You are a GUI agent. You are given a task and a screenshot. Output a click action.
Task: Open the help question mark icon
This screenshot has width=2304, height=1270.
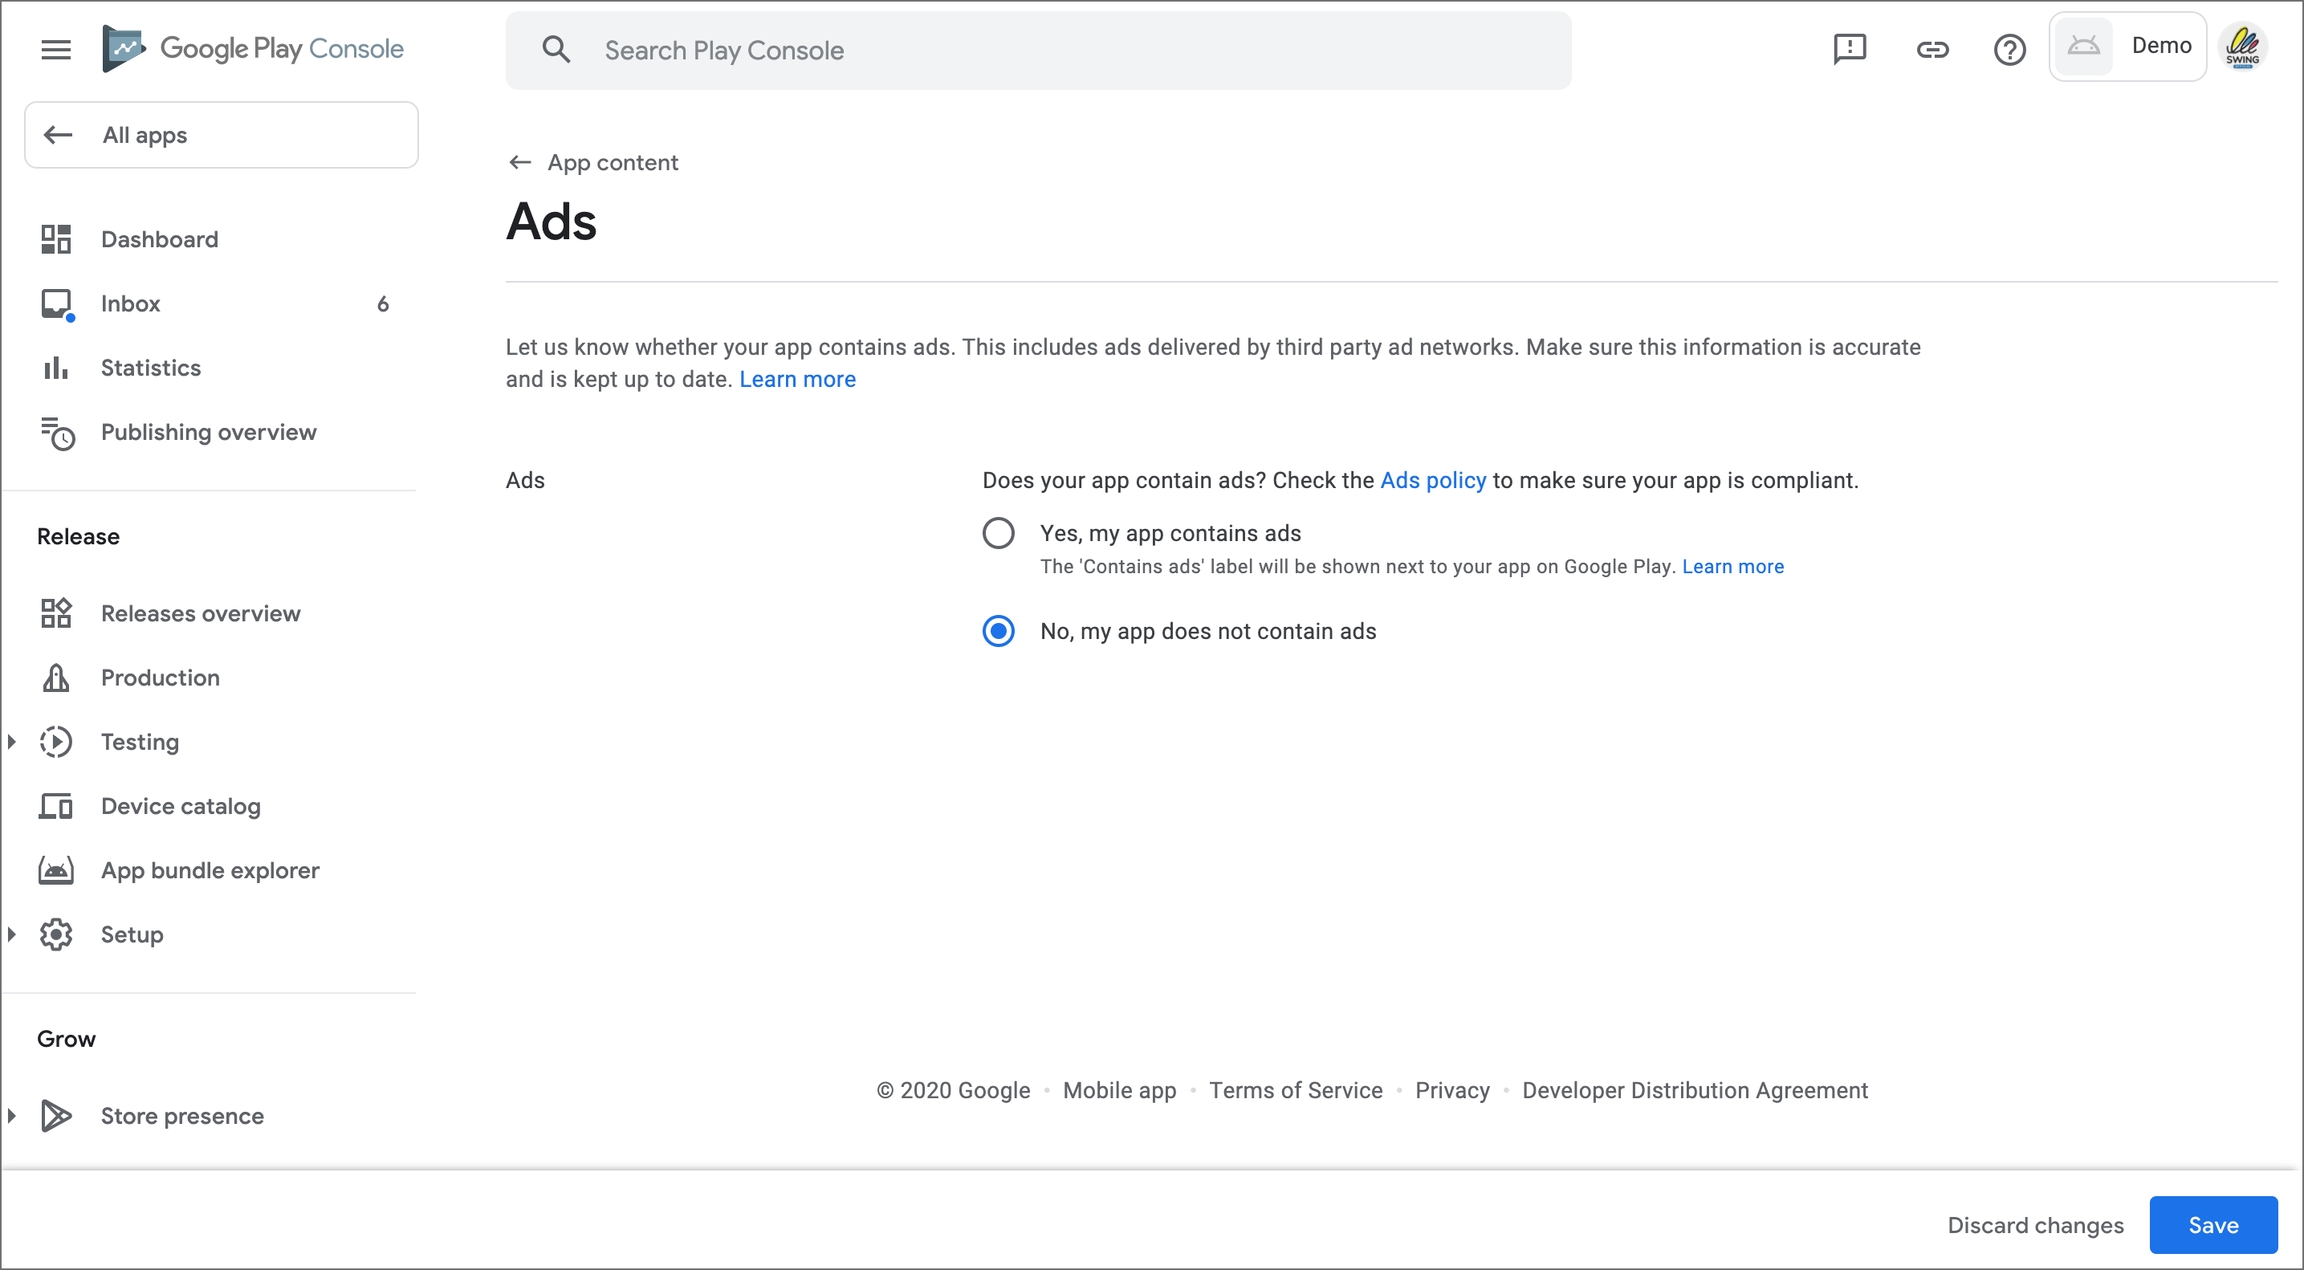(2009, 49)
